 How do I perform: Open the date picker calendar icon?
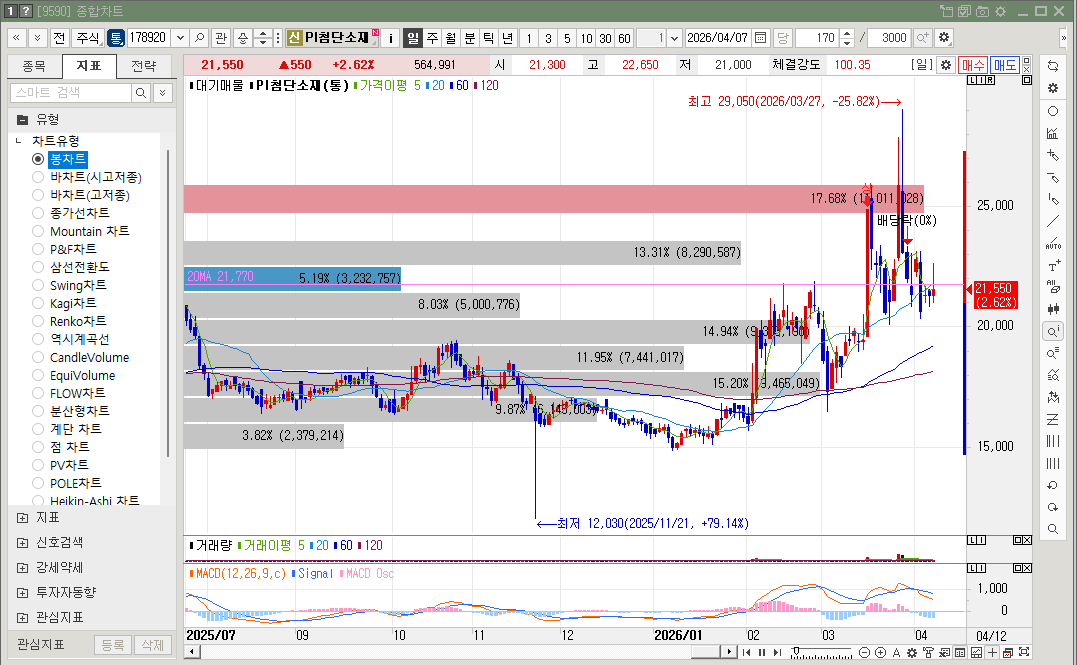point(760,38)
